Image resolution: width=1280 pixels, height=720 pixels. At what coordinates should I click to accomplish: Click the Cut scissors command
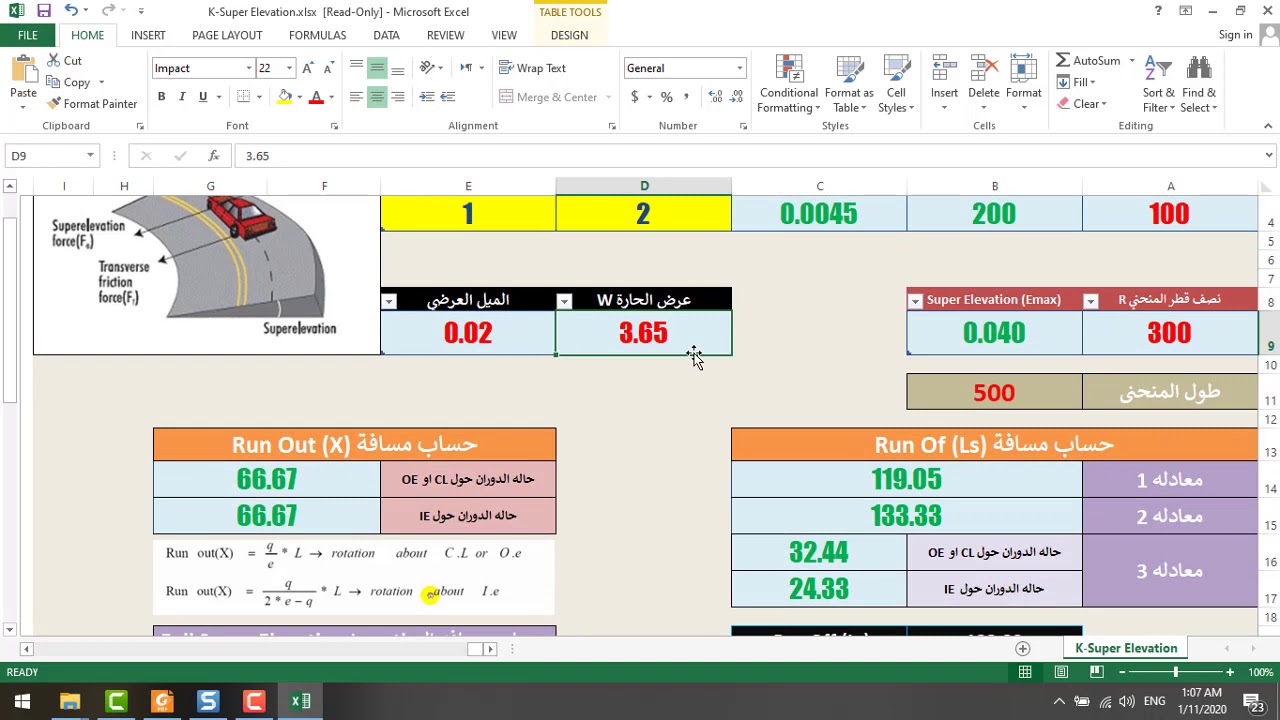(x=63, y=61)
